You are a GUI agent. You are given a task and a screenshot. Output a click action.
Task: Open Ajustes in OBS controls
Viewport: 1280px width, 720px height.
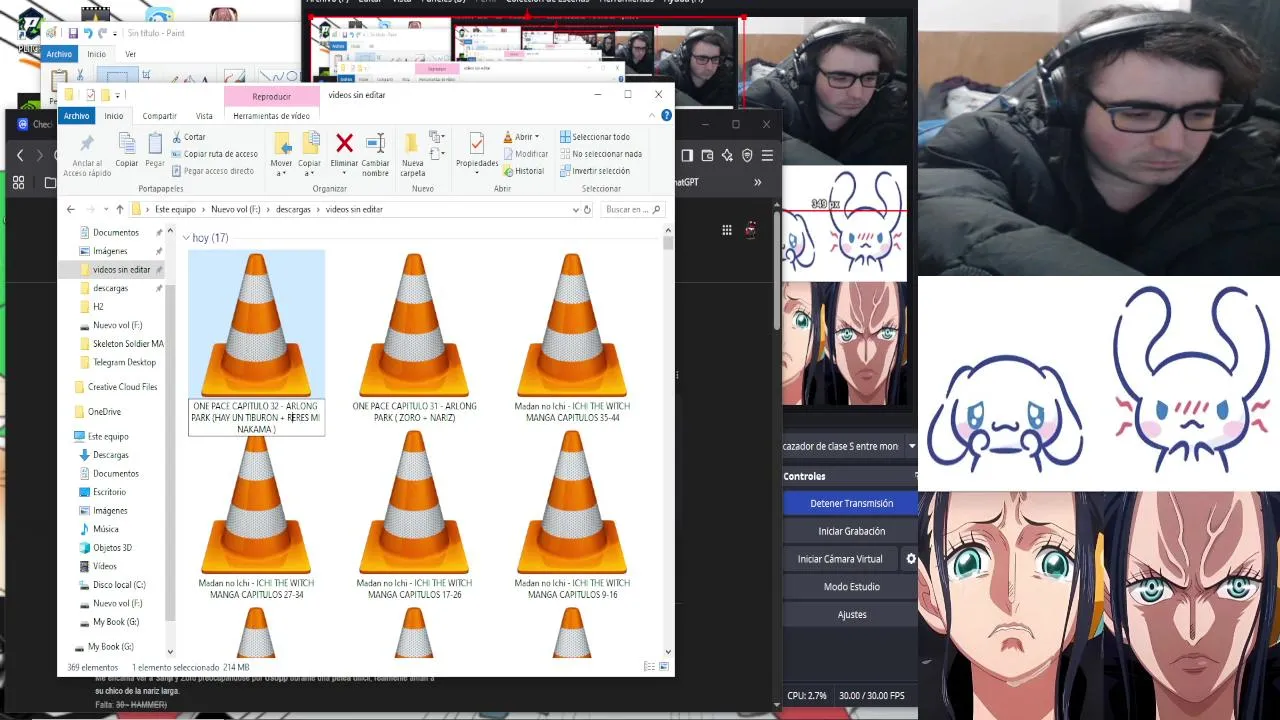pyautogui.click(x=851, y=615)
